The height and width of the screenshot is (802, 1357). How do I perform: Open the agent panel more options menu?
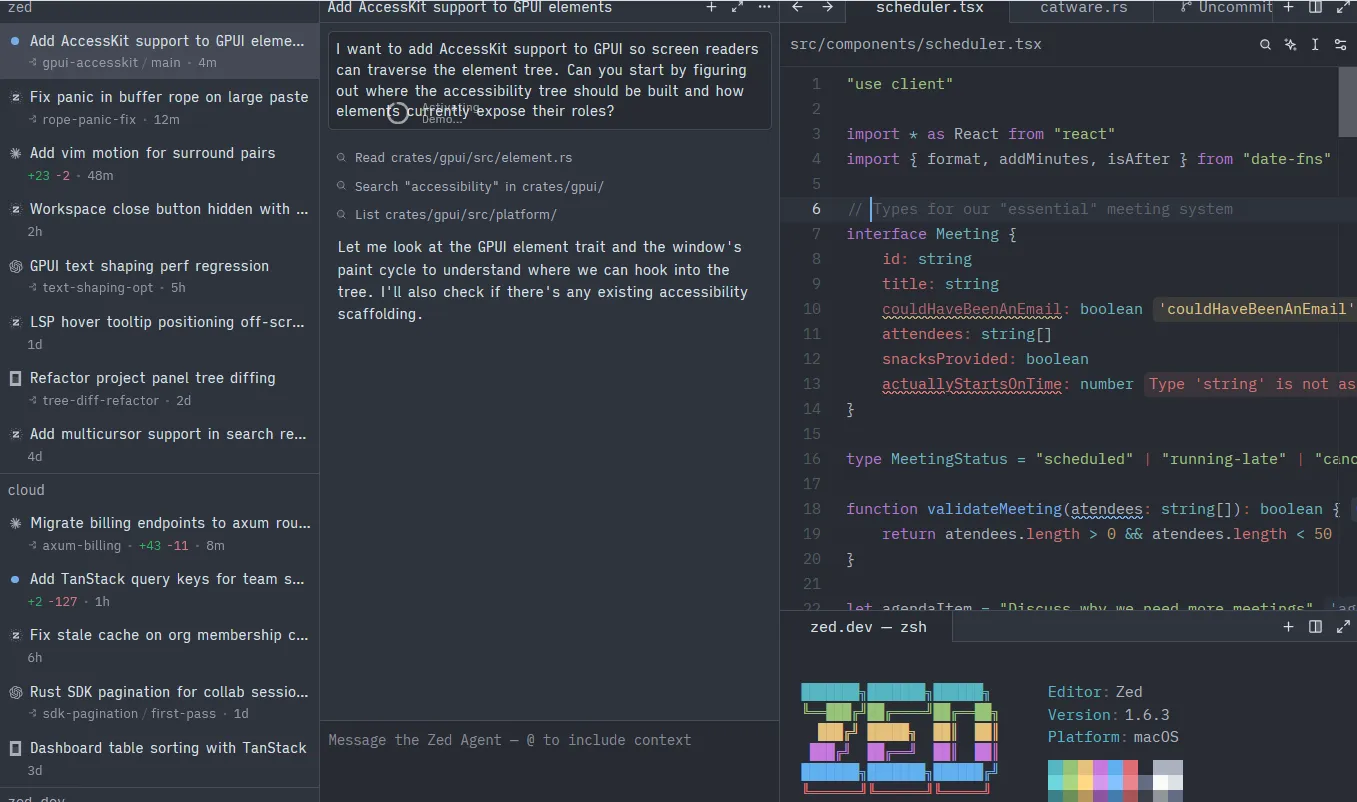point(764,7)
